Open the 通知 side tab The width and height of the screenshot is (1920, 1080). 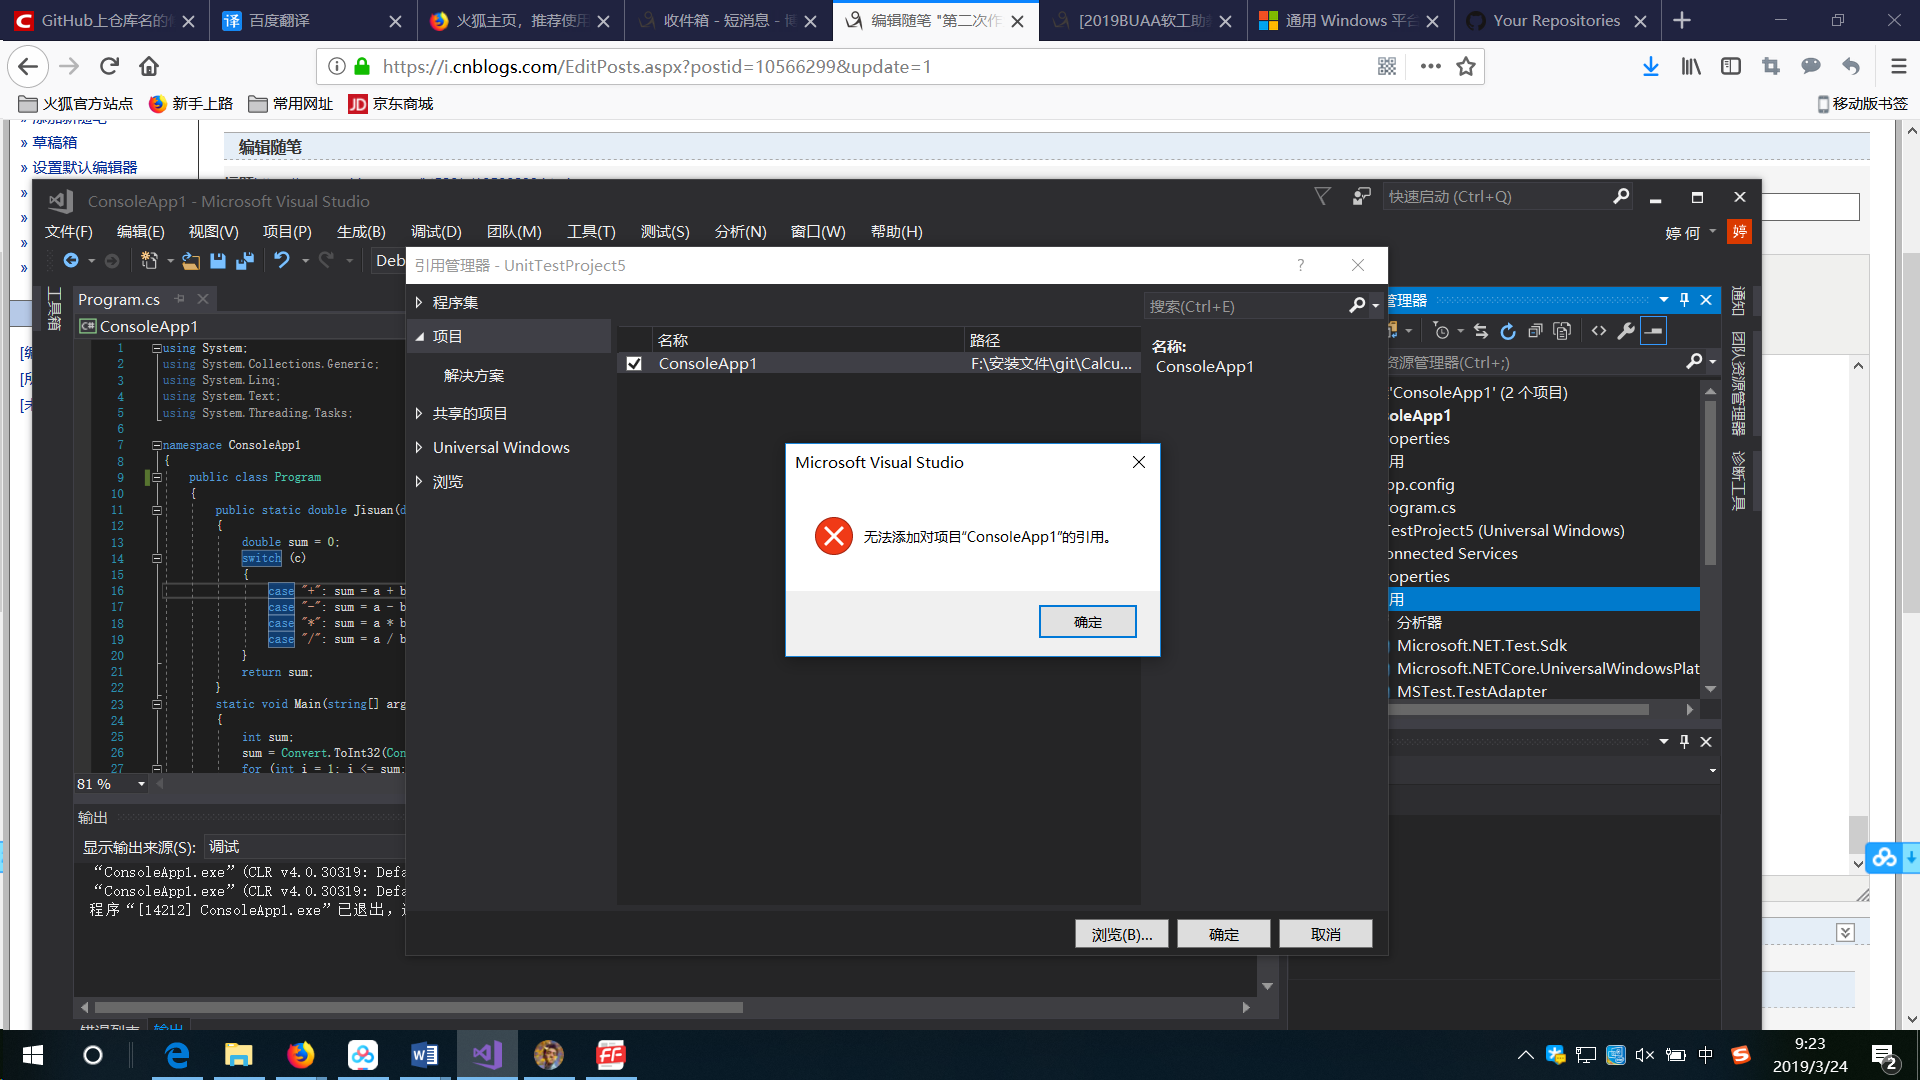(1739, 300)
